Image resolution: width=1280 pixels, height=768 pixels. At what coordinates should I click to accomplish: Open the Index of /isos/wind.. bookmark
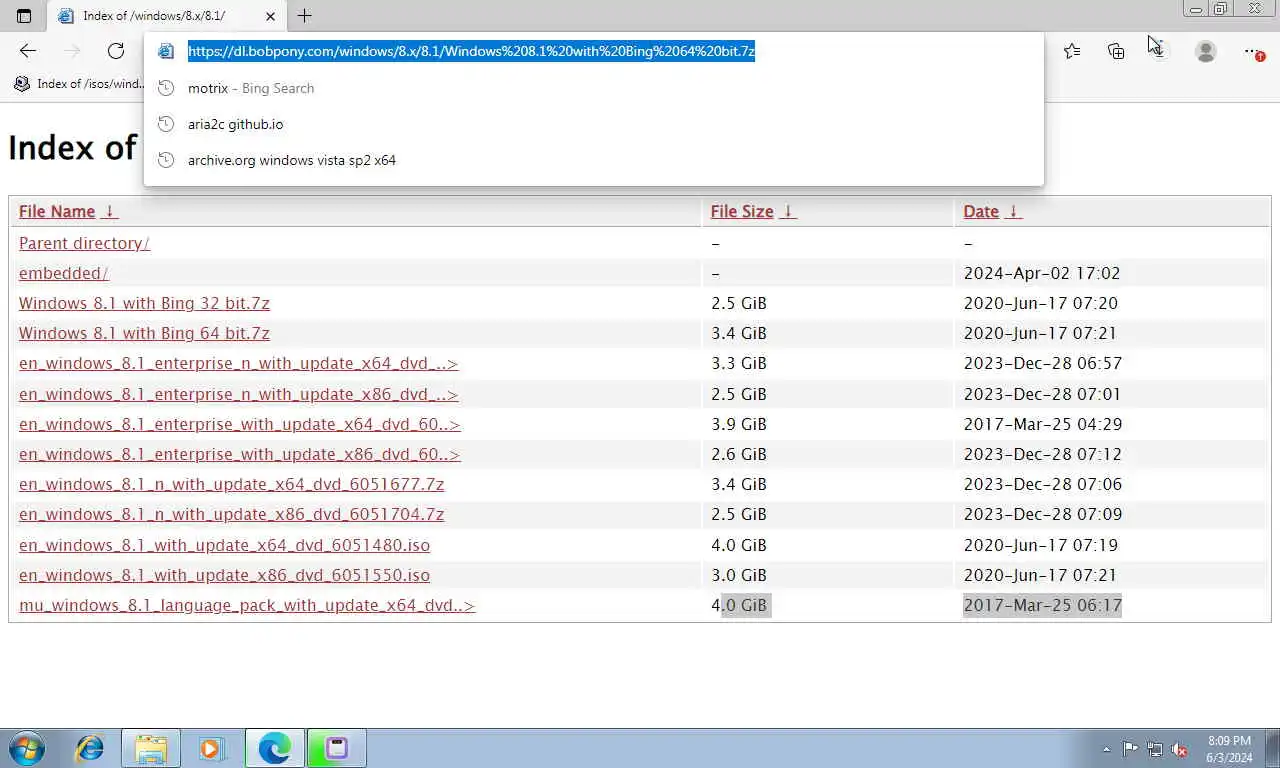pyautogui.click(x=79, y=84)
